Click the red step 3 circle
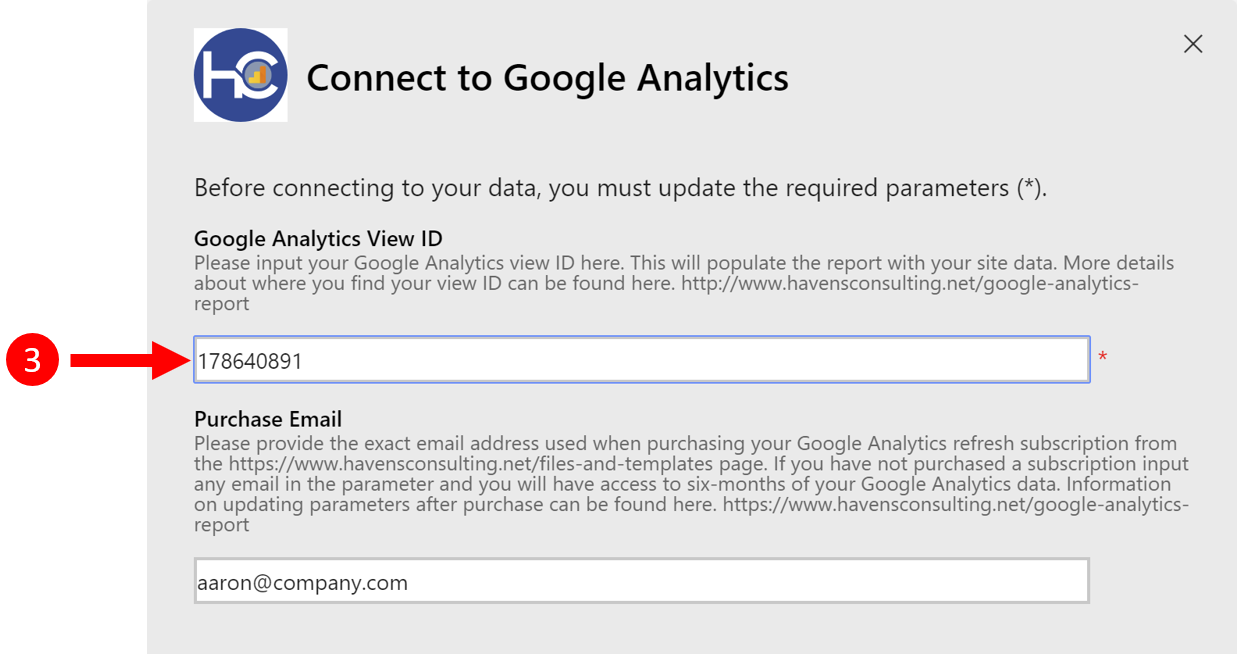Image resolution: width=1237 pixels, height=654 pixels. 32,360
